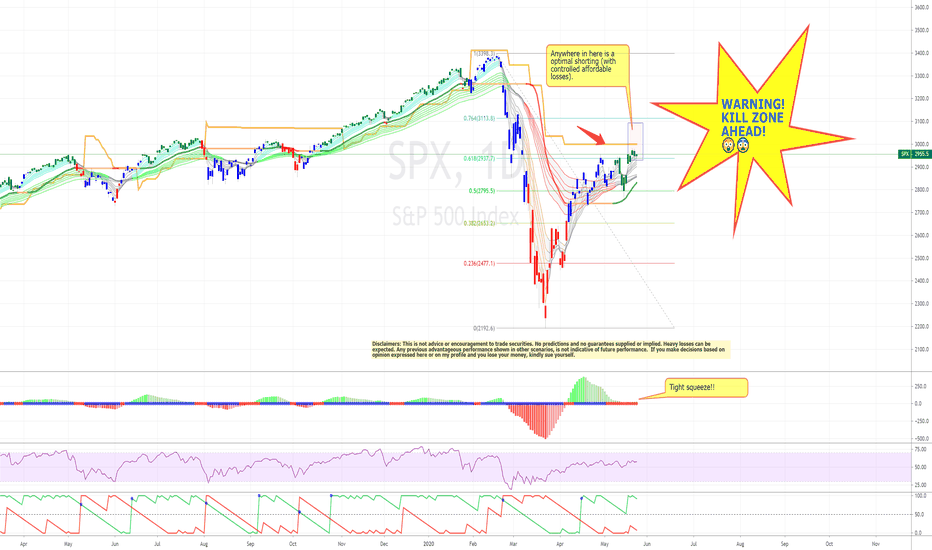Click the Fibonacci label 0(2192.6)
932x550 pixels.
click(484, 328)
